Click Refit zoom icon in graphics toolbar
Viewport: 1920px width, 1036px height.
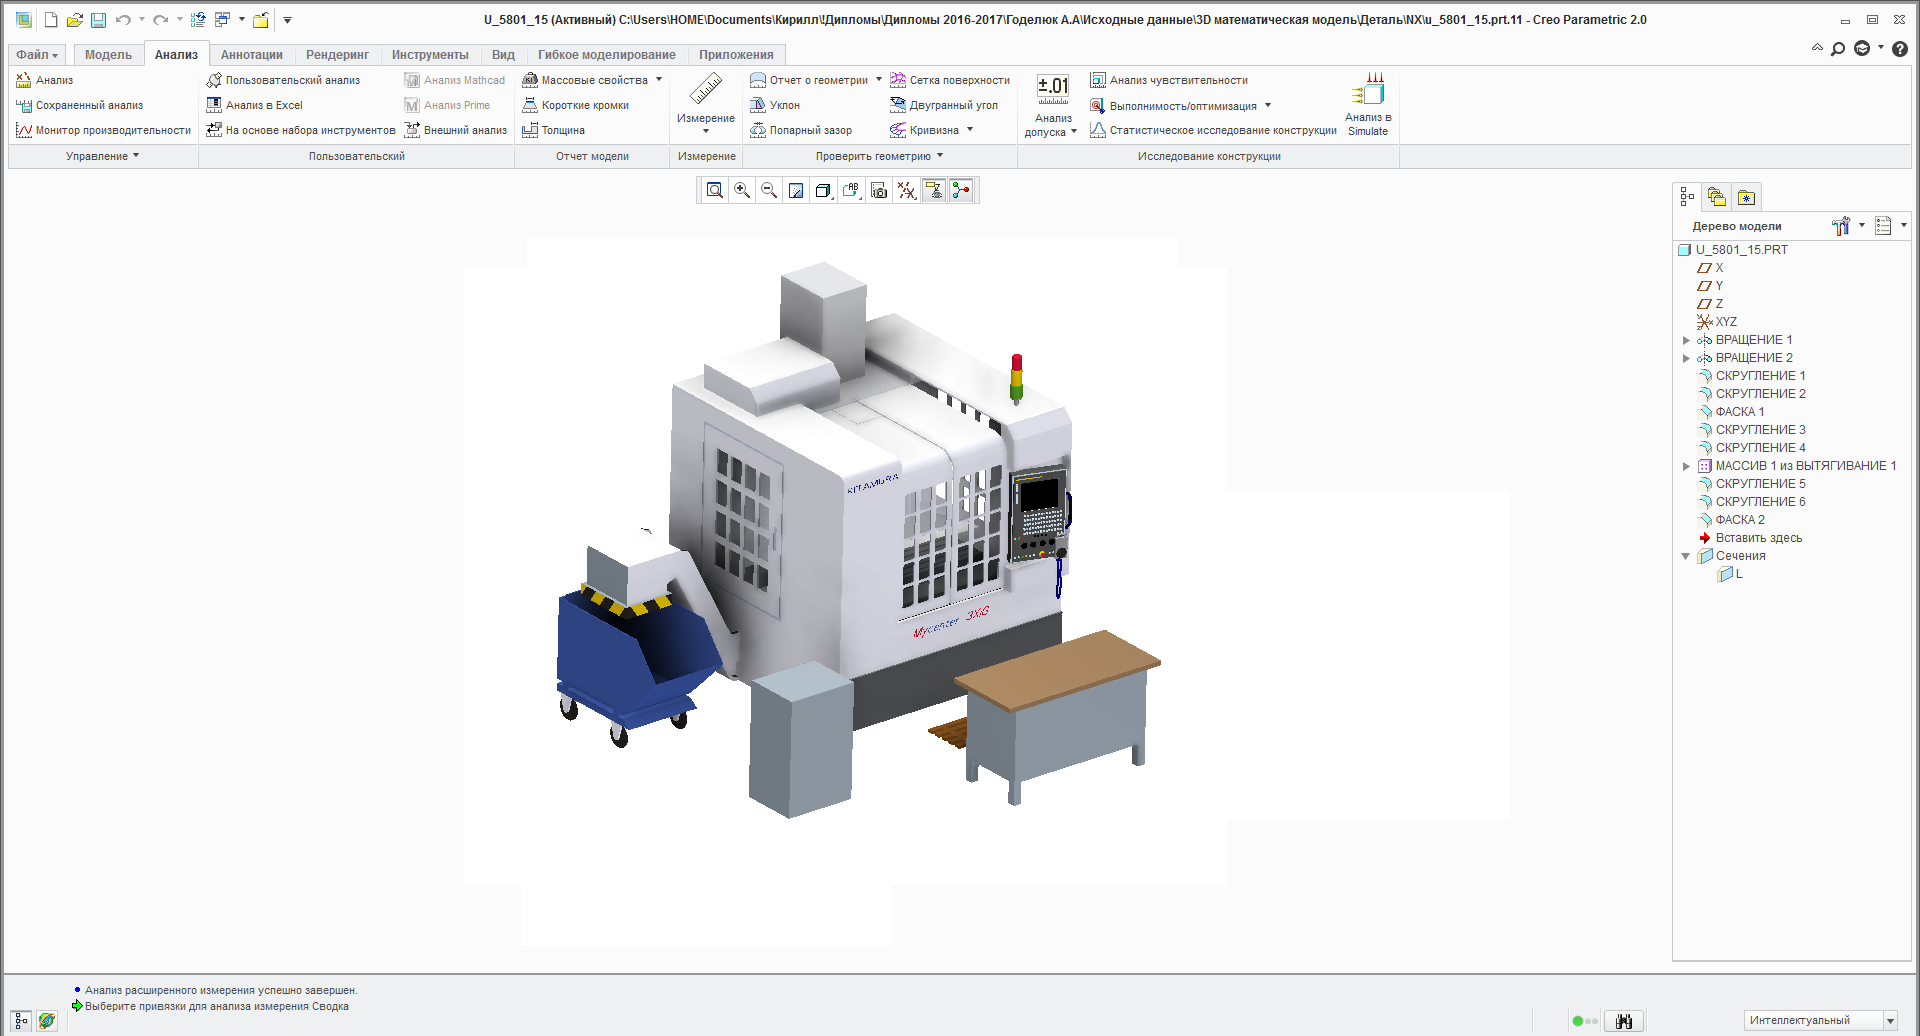click(714, 190)
